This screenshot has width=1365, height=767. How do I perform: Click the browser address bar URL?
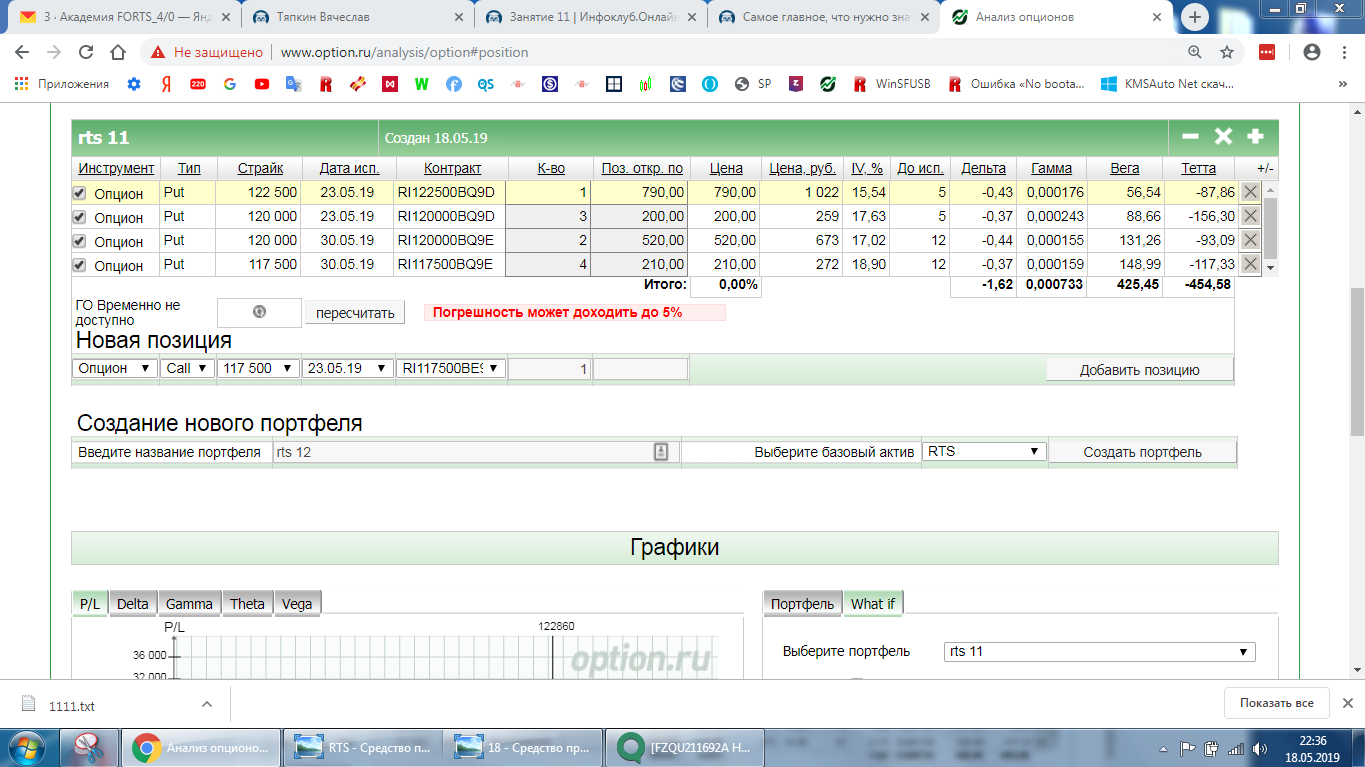pyautogui.click(x=404, y=52)
